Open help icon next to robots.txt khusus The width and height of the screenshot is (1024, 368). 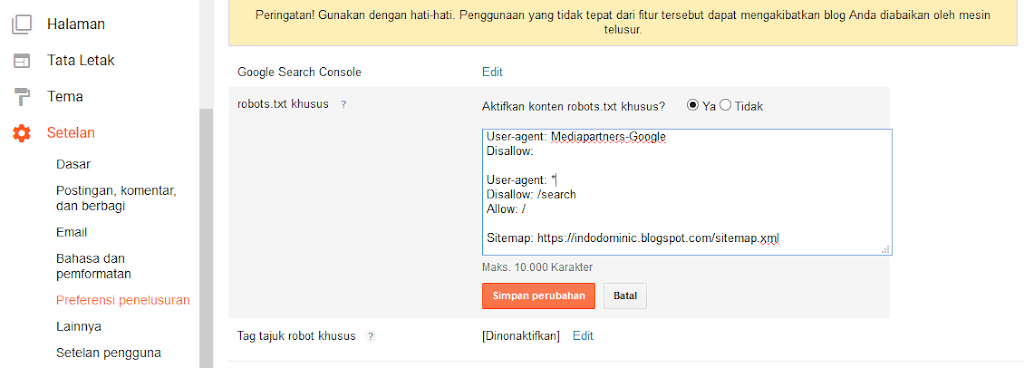pyautogui.click(x=343, y=104)
